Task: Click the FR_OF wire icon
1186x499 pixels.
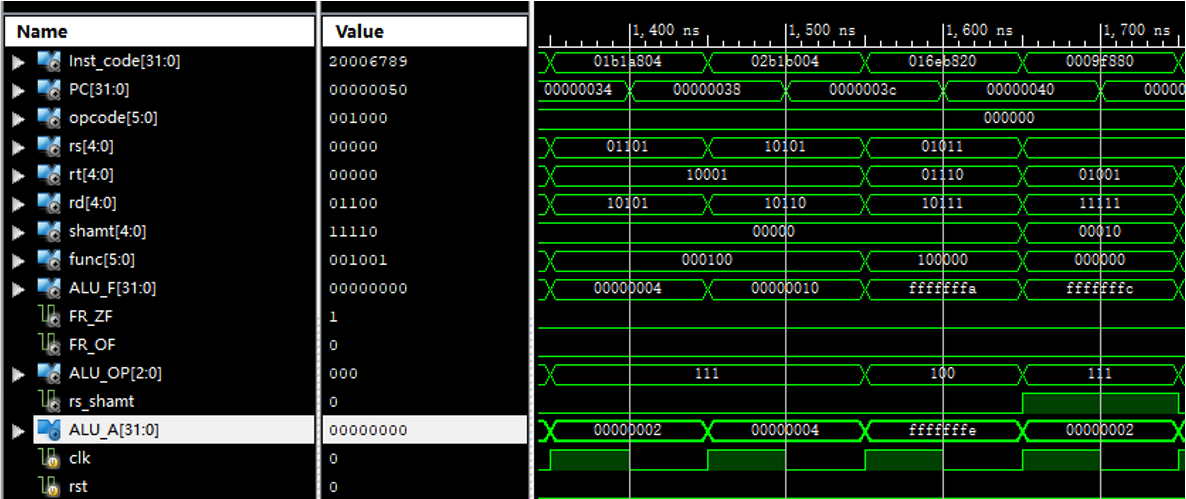Action: (50, 346)
